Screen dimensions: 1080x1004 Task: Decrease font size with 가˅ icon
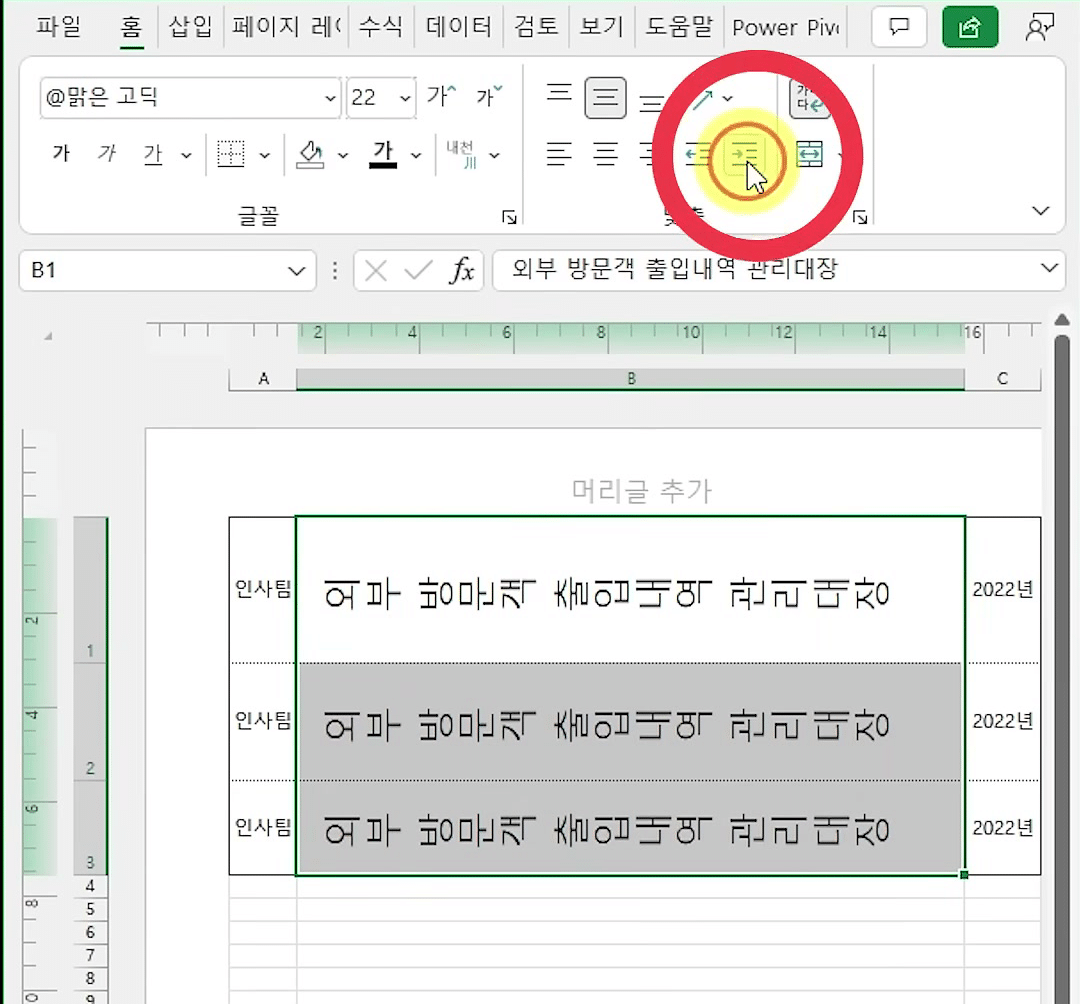pos(490,96)
